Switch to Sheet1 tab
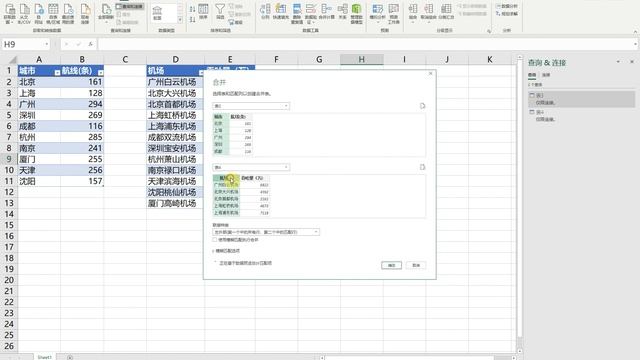Viewport: 640px width, 360px height. (x=44, y=357)
